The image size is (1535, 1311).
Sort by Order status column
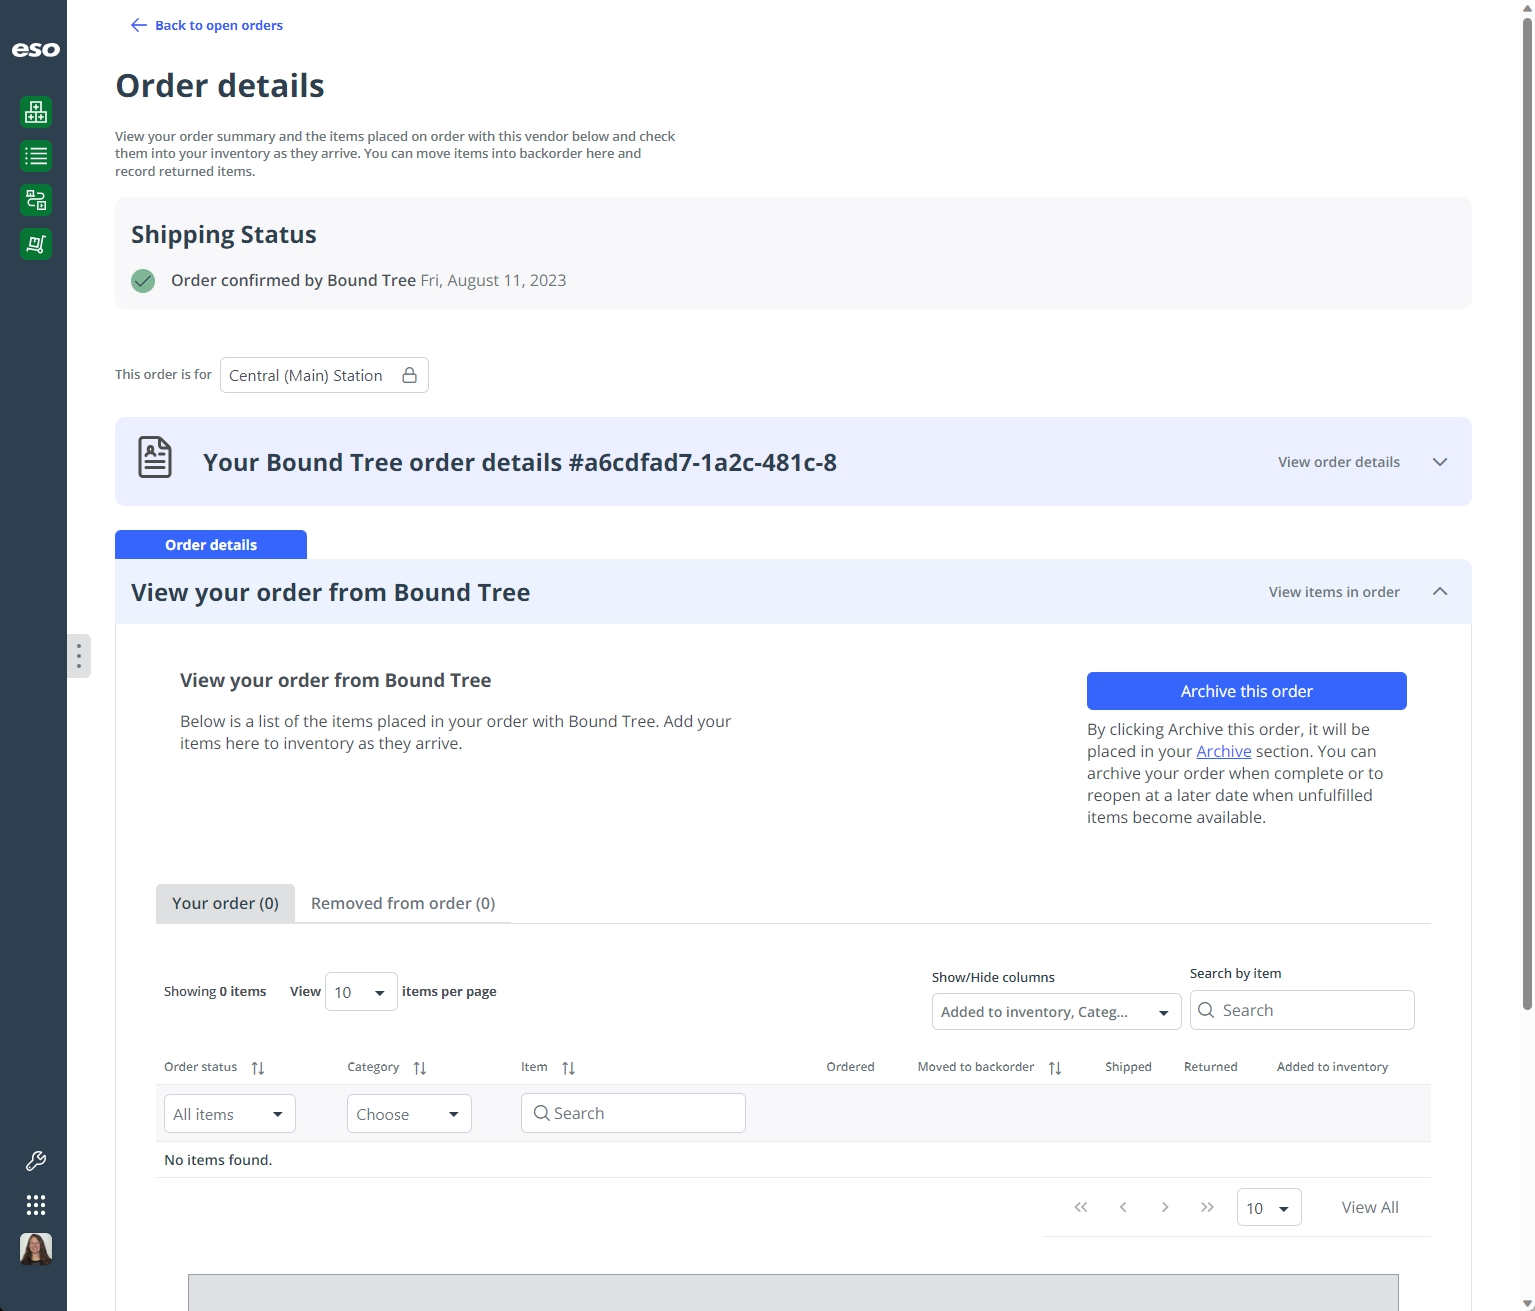(258, 1068)
